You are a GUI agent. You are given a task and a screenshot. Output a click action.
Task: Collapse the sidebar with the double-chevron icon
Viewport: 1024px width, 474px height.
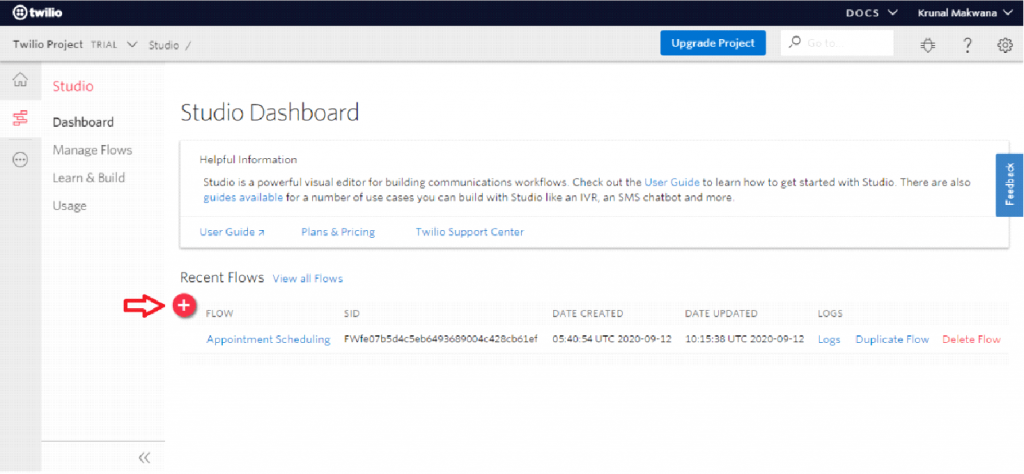pyautogui.click(x=145, y=457)
